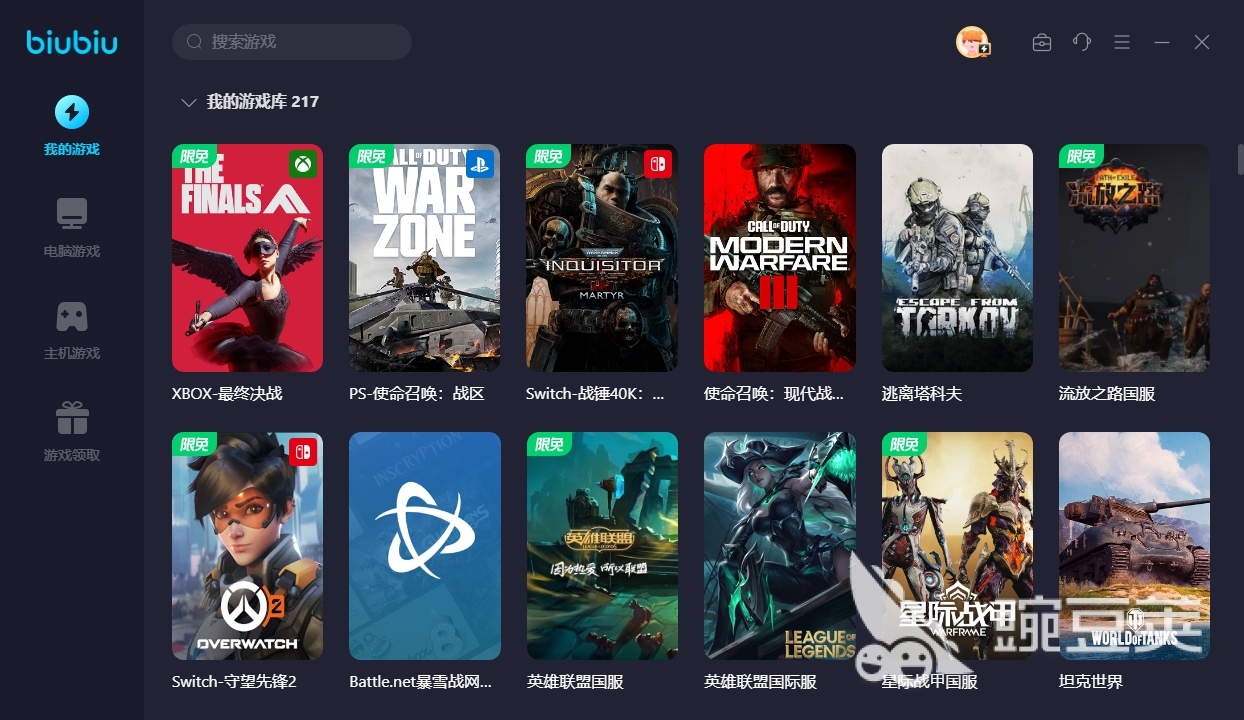
Task: Select the XBOX-最终决战 game title
Action: (x=227, y=394)
